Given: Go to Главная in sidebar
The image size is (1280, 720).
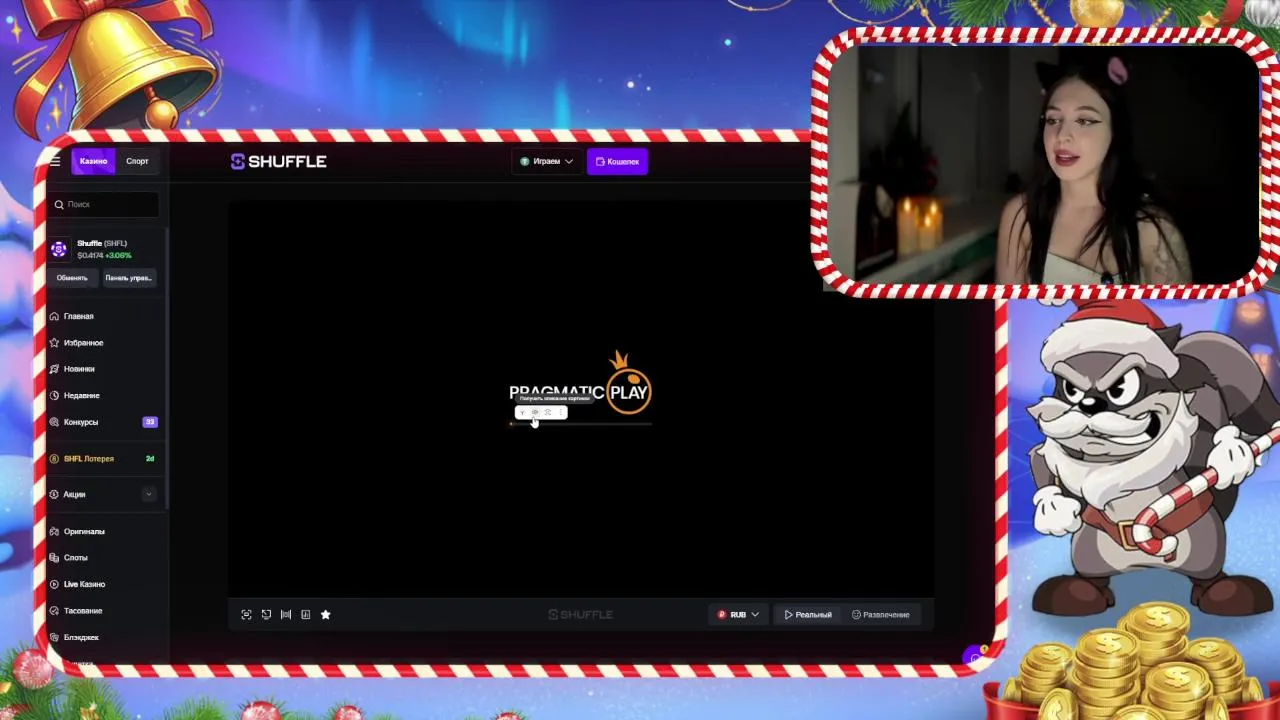Looking at the screenshot, I should (78, 316).
